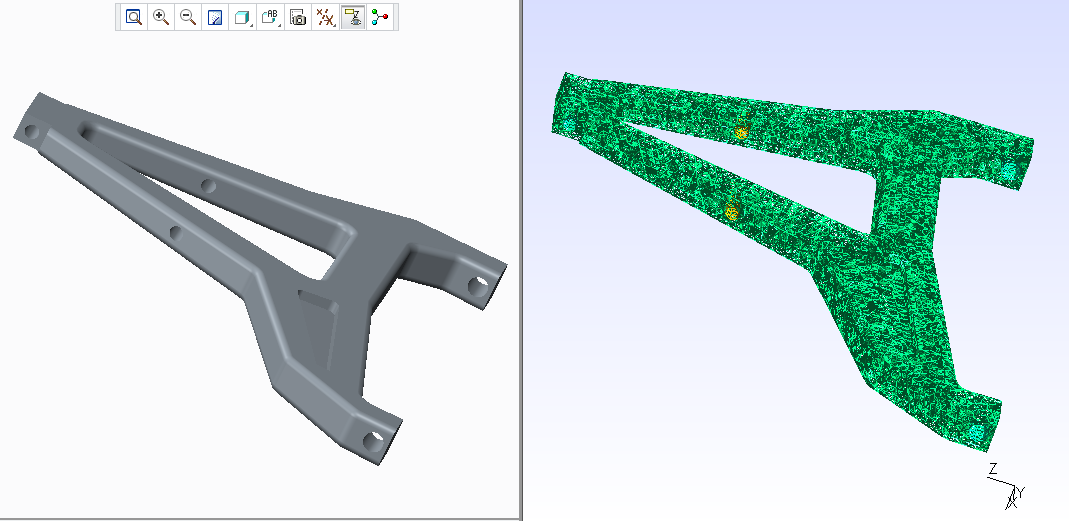Click the Refit view icon
The height and width of the screenshot is (521, 1069).
click(x=133, y=17)
